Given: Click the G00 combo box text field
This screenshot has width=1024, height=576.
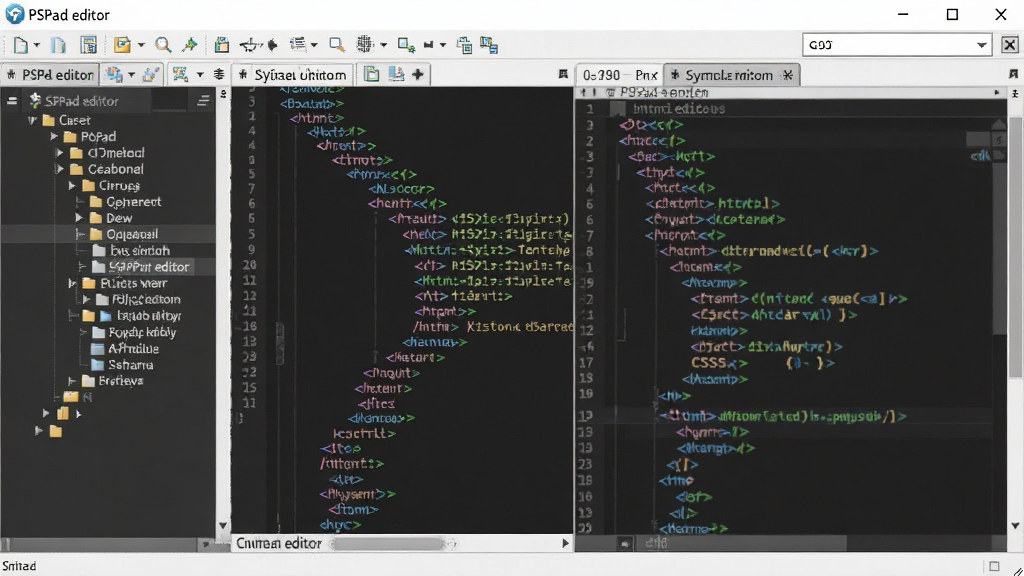Looking at the screenshot, I should (x=889, y=45).
